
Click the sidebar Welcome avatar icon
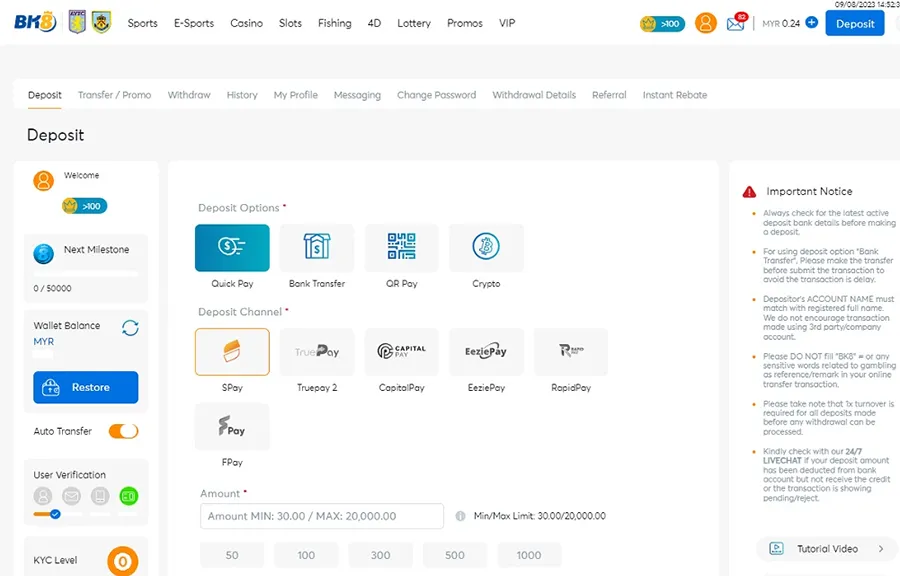tap(44, 180)
